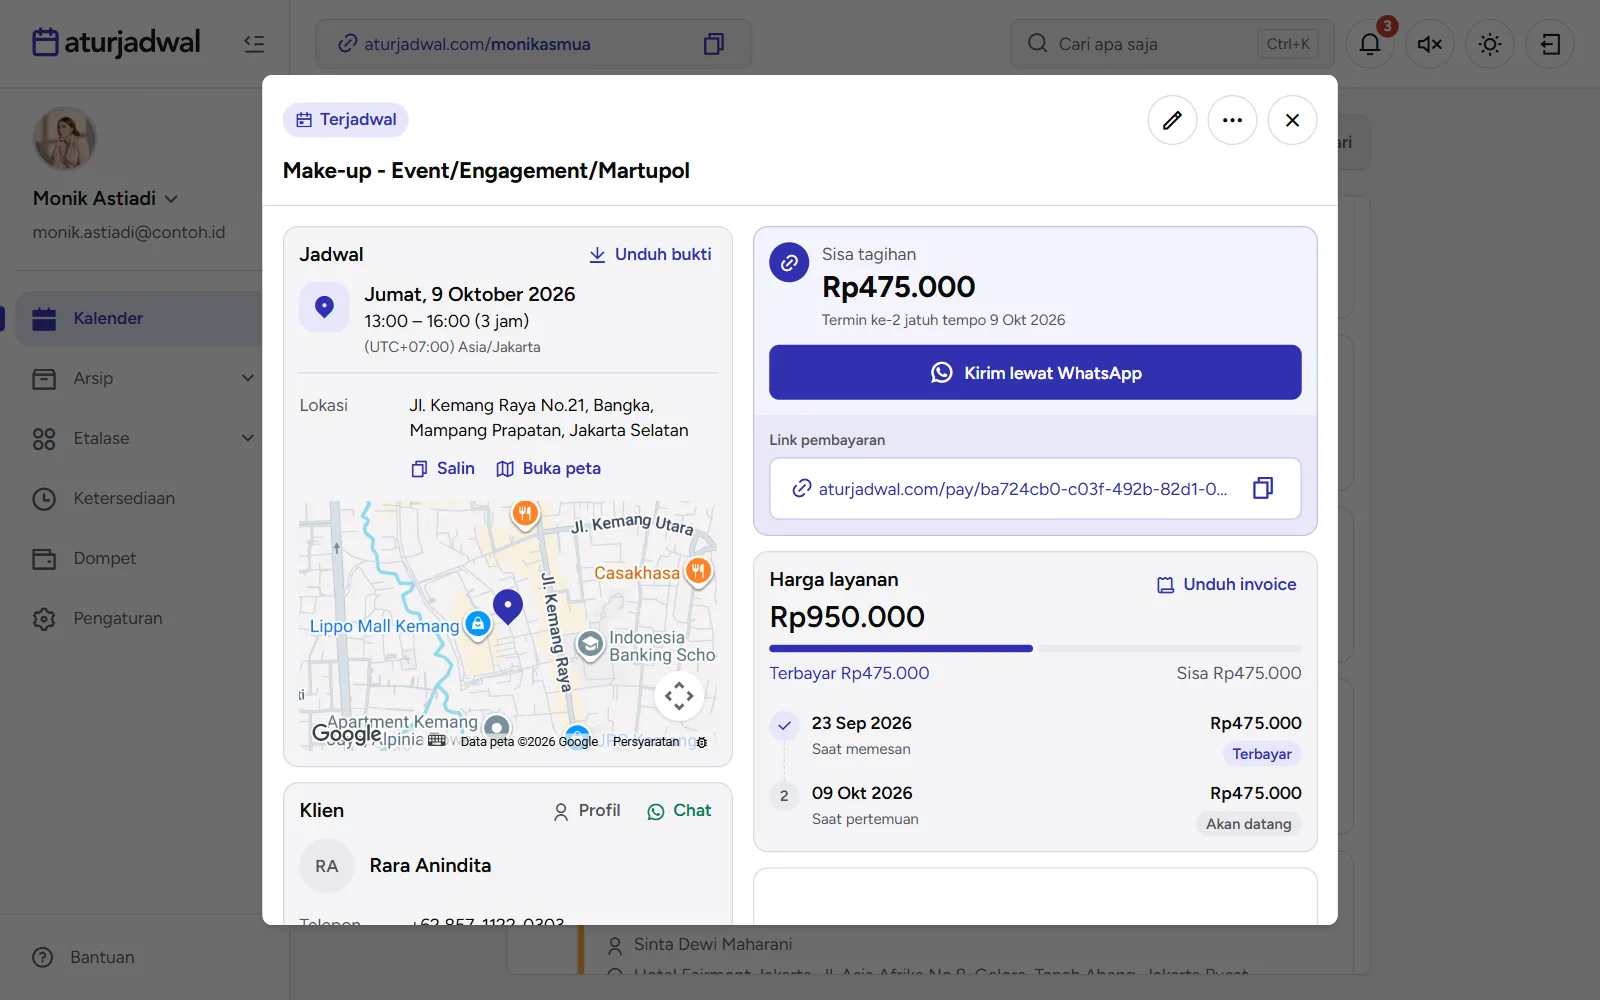Click the logout icon in top bar
1600x1000 pixels.
click(1550, 44)
